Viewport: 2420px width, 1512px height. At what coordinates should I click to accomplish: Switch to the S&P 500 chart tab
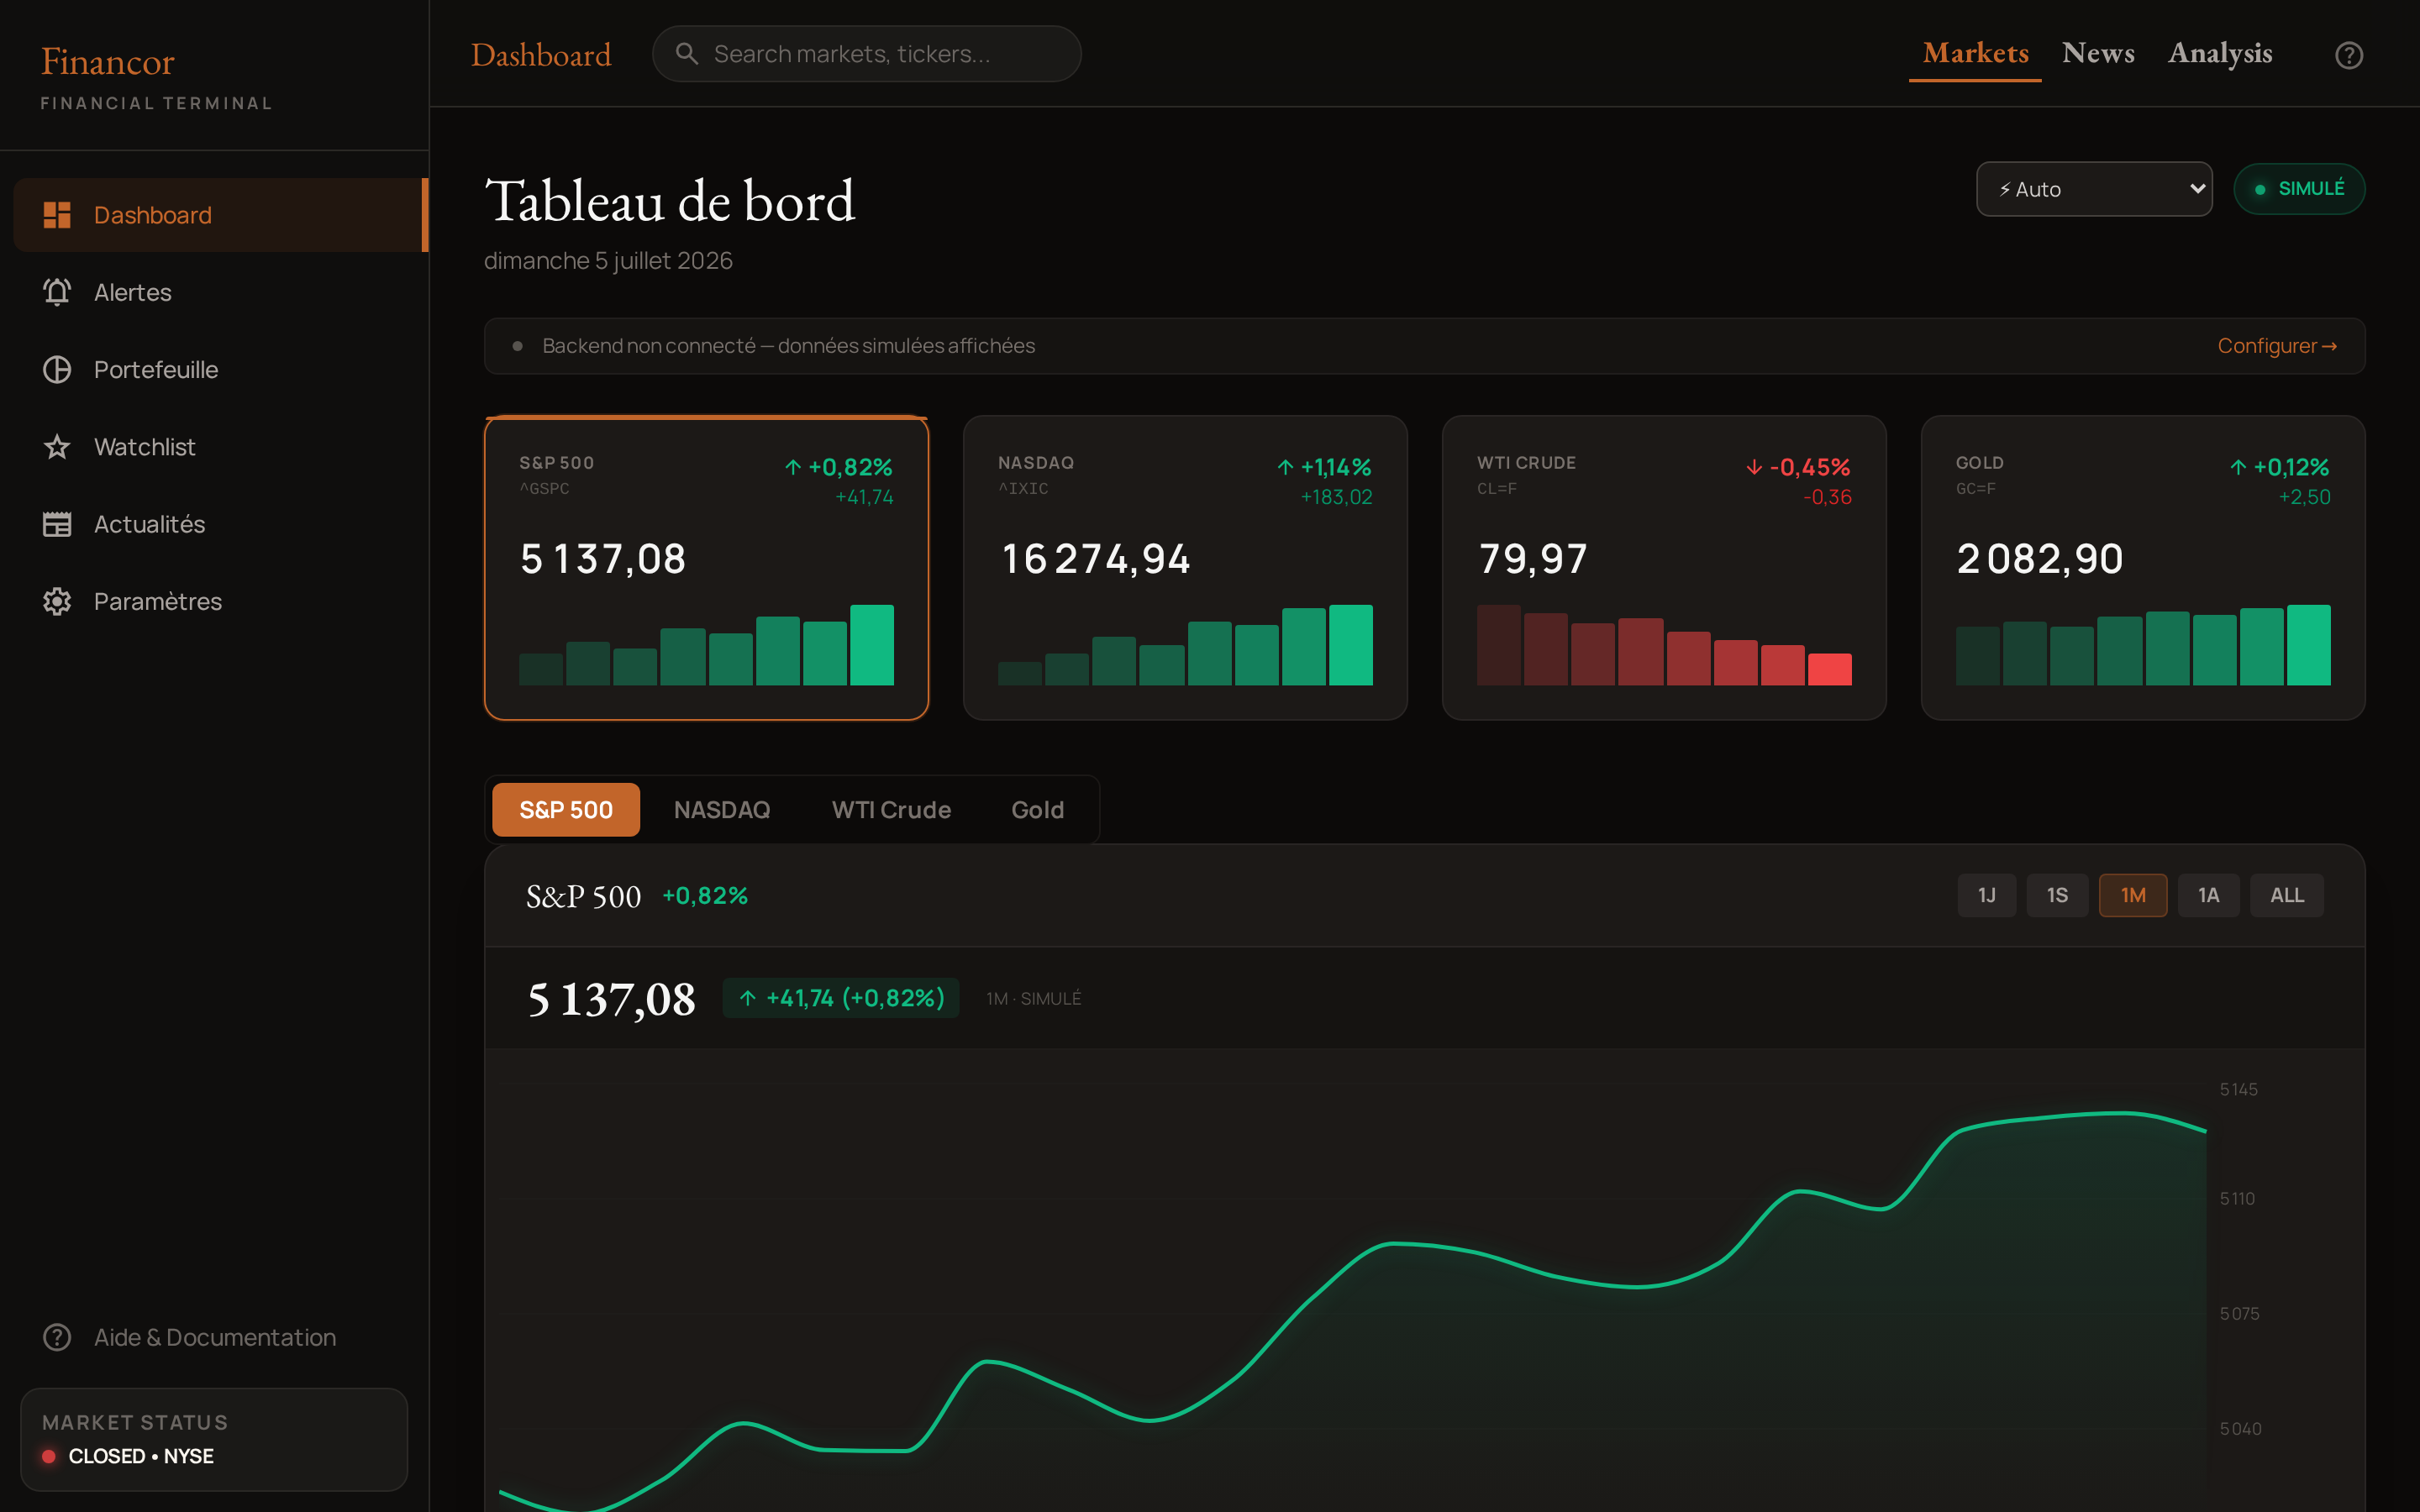[x=566, y=810]
